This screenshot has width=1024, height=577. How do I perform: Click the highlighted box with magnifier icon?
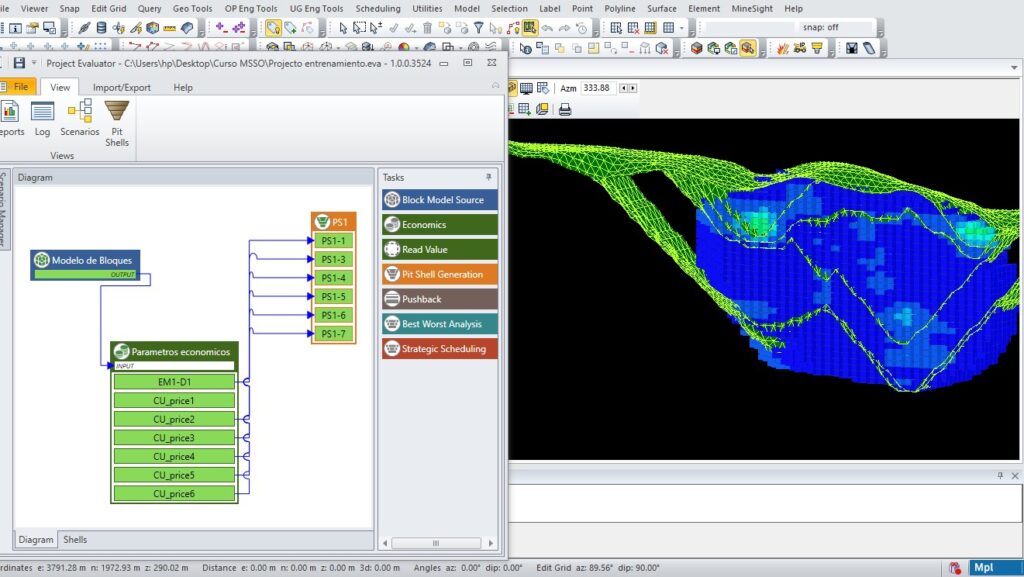748,48
